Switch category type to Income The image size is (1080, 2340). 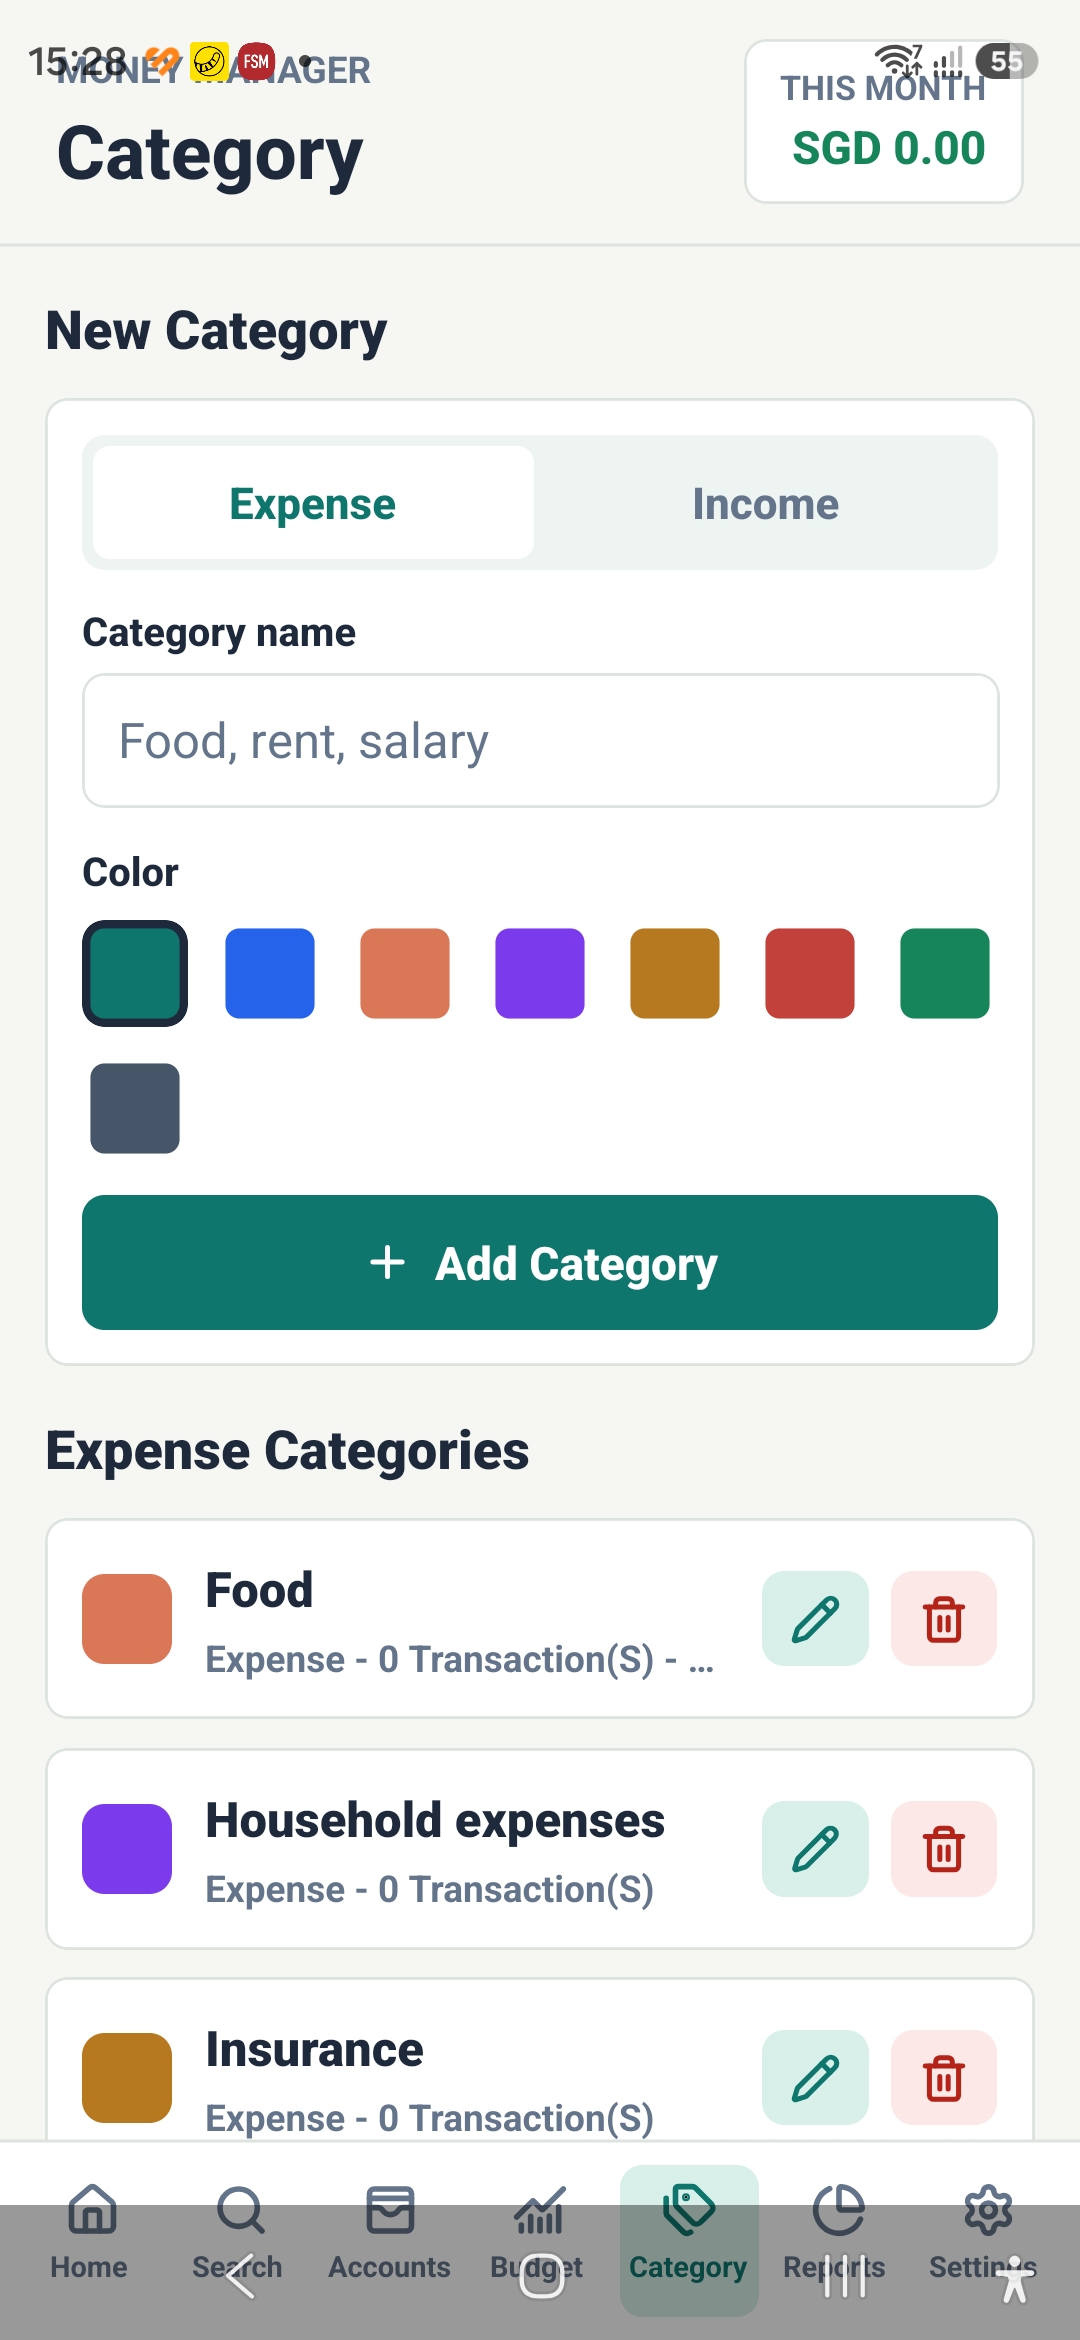point(765,503)
